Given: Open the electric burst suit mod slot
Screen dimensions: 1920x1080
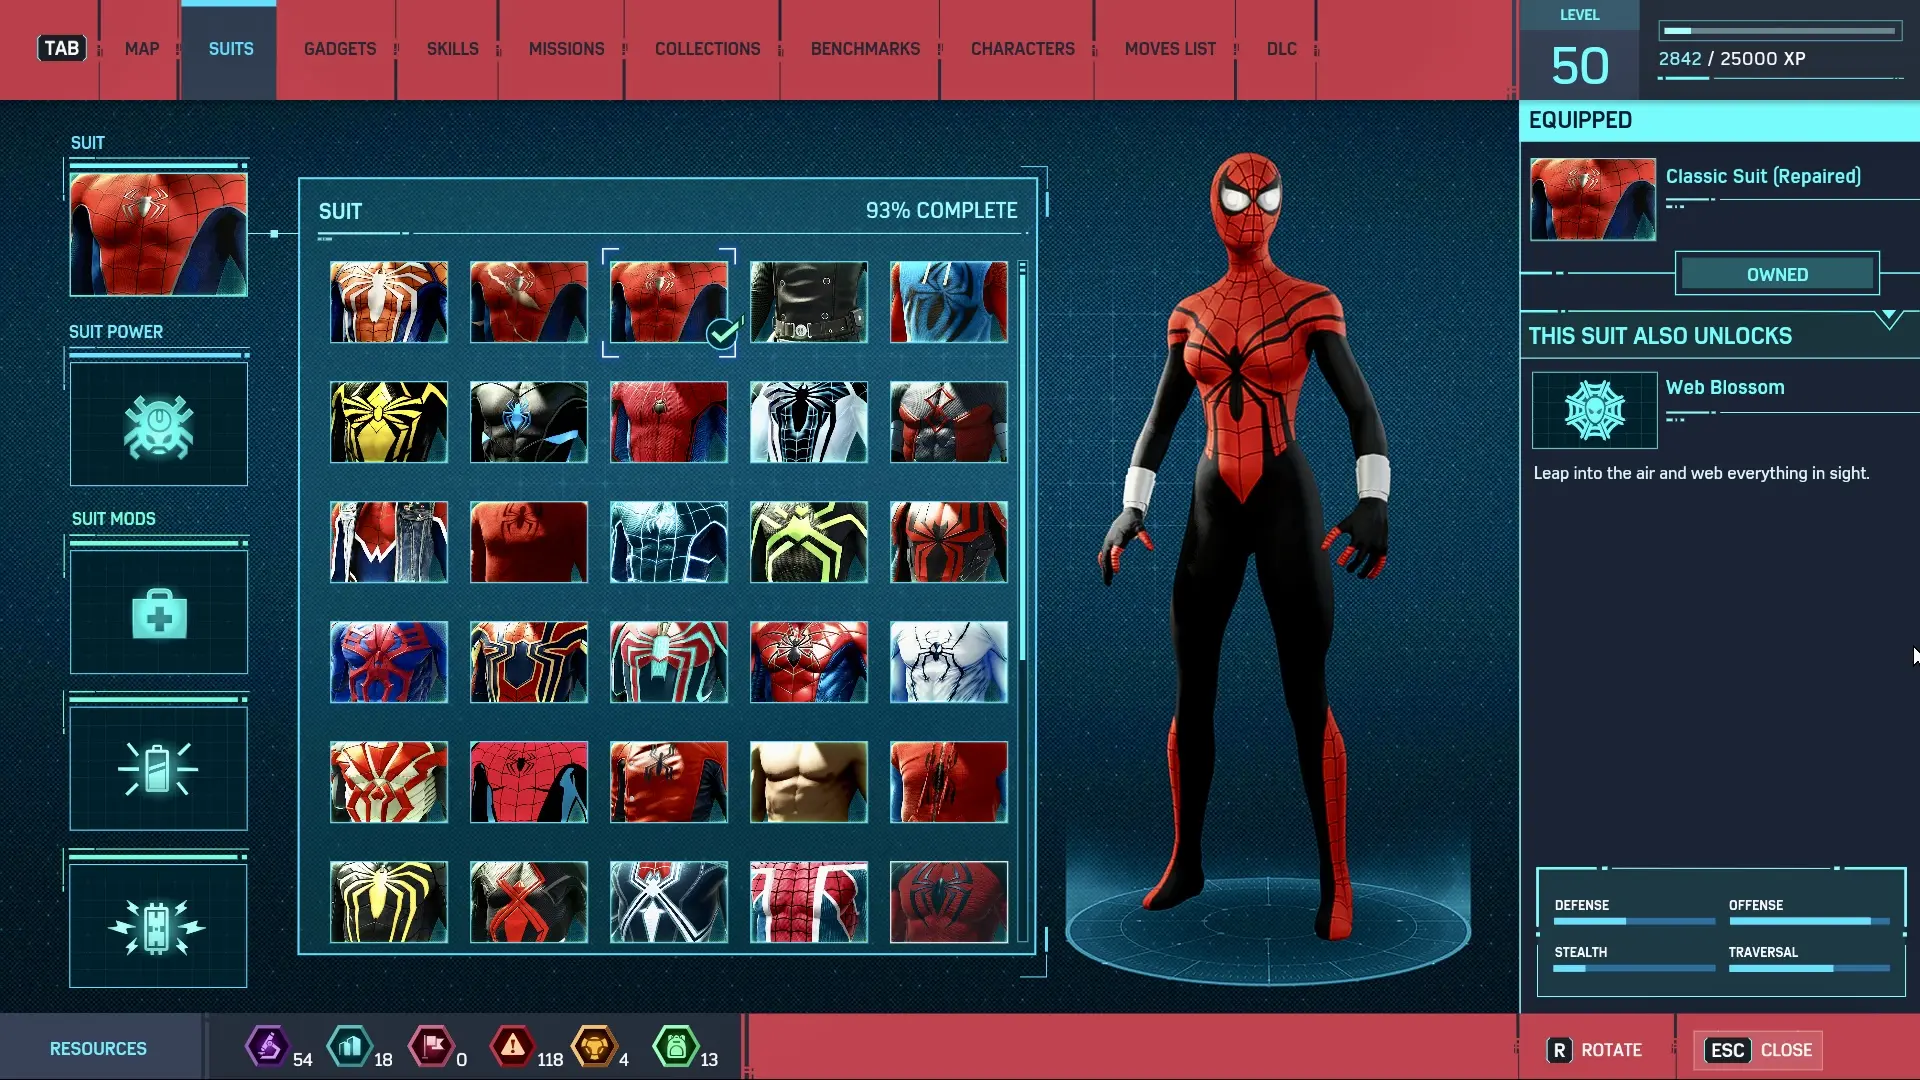Looking at the screenshot, I should tap(158, 926).
